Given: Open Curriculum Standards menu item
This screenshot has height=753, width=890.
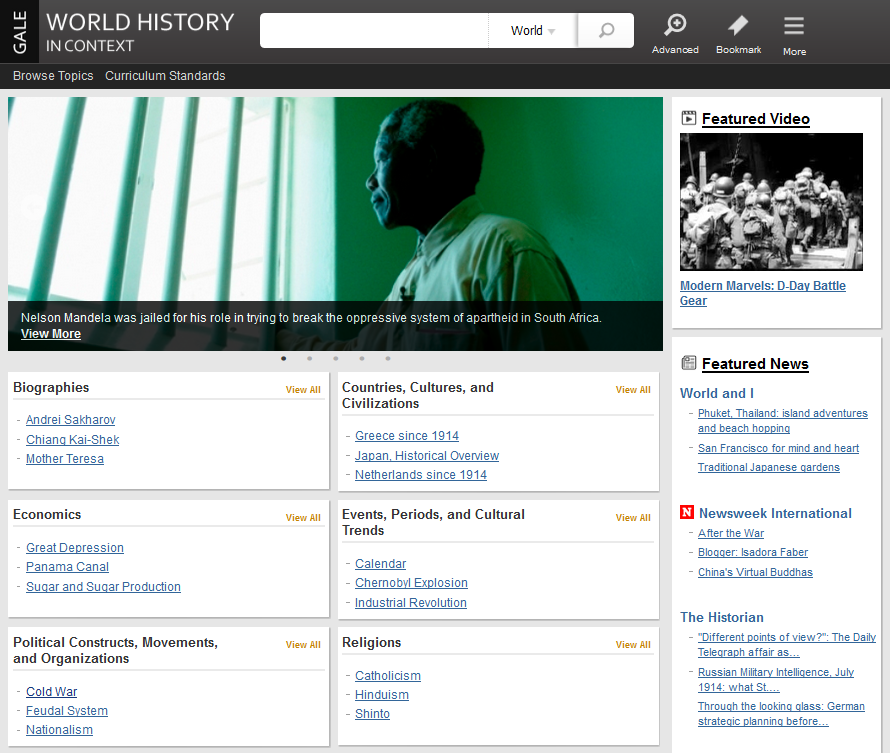Looking at the screenshot, I should [x=165, y=76].
